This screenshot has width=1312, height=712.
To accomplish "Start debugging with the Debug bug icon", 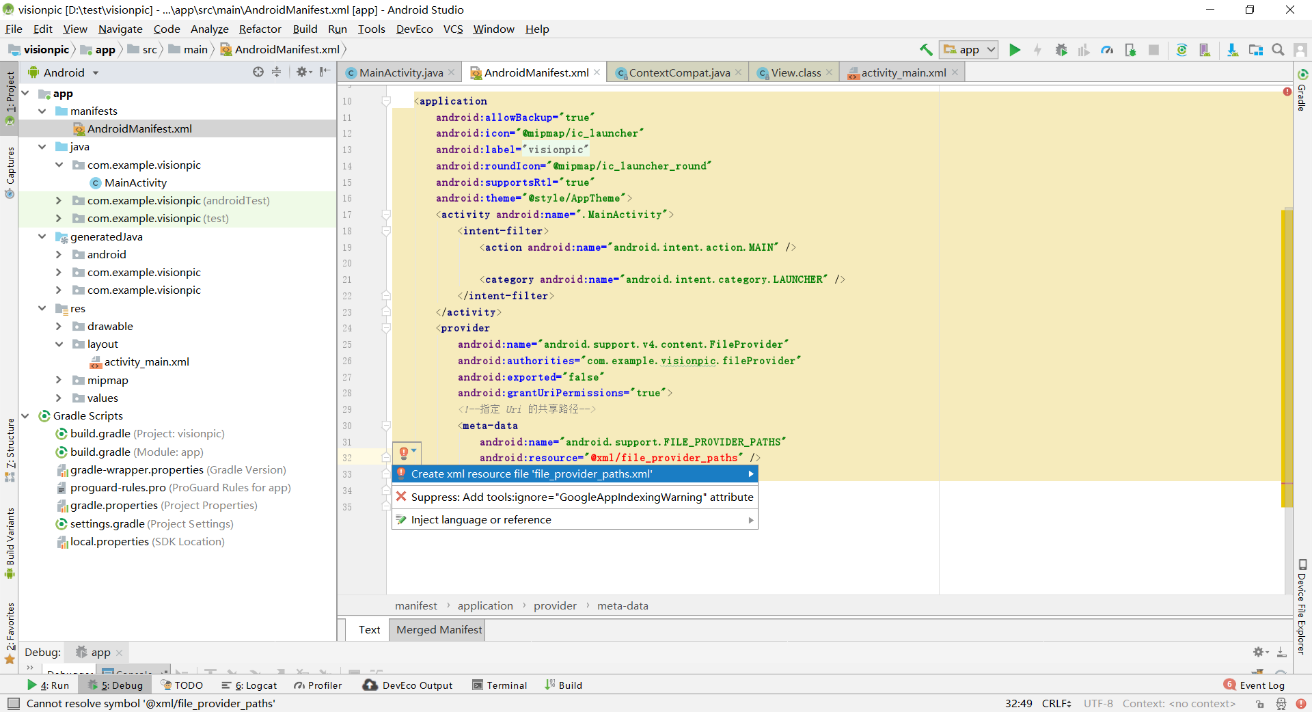I will coord(1061,50).
